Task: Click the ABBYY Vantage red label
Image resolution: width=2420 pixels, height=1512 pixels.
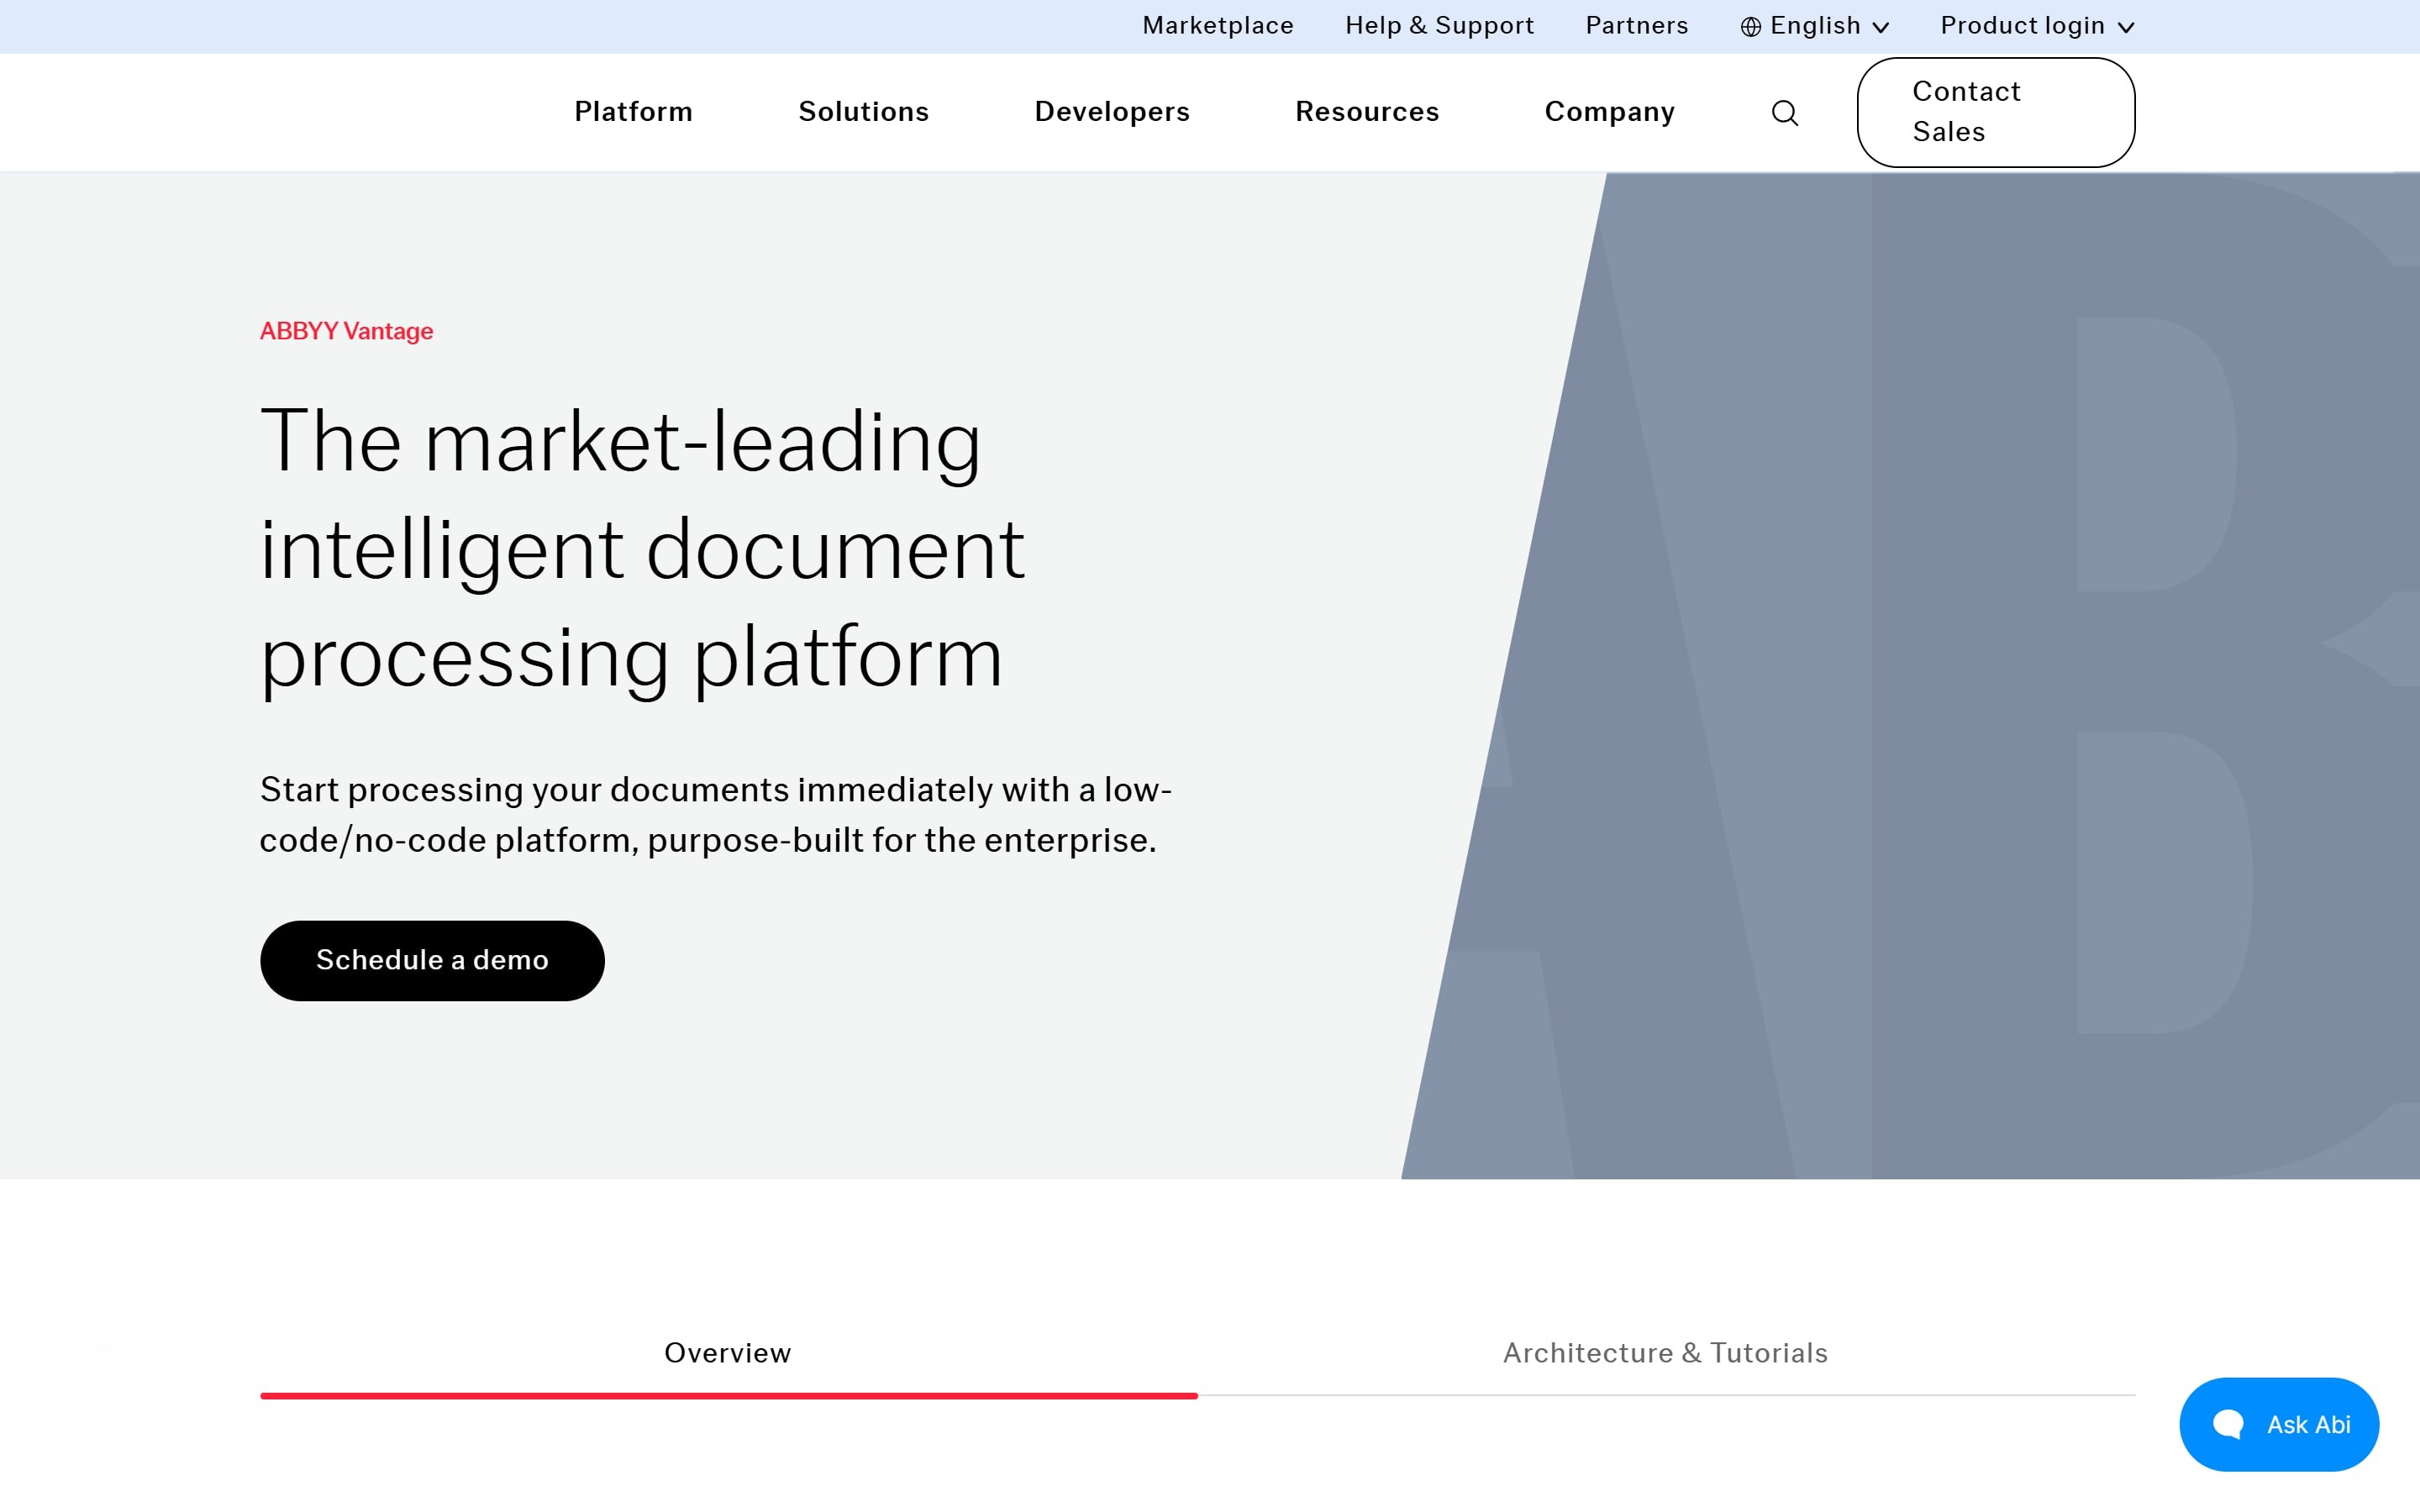Action: pos(346,331)
